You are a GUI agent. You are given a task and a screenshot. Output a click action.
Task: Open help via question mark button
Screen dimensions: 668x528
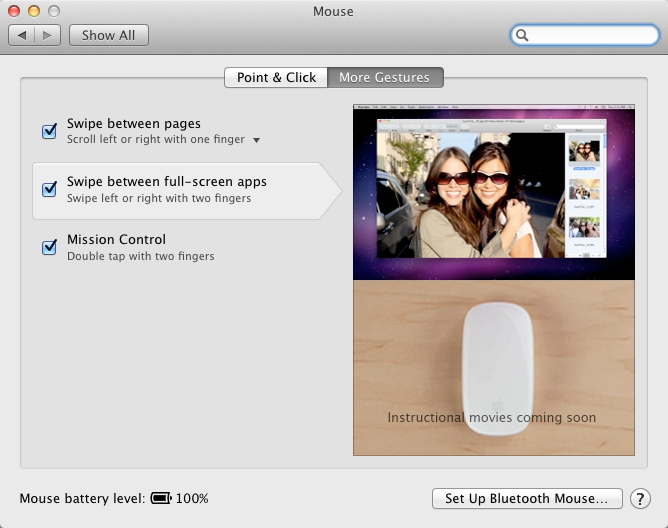(640, 498)
